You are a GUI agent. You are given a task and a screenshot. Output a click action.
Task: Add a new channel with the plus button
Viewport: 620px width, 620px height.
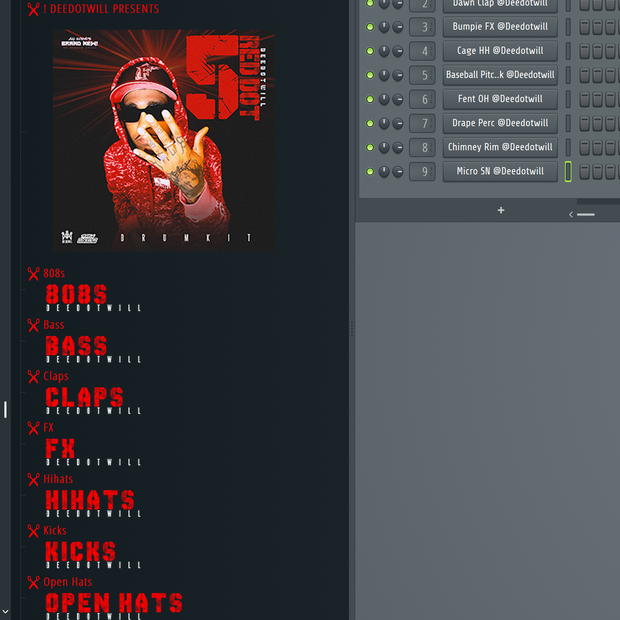(x=501, y=210)
